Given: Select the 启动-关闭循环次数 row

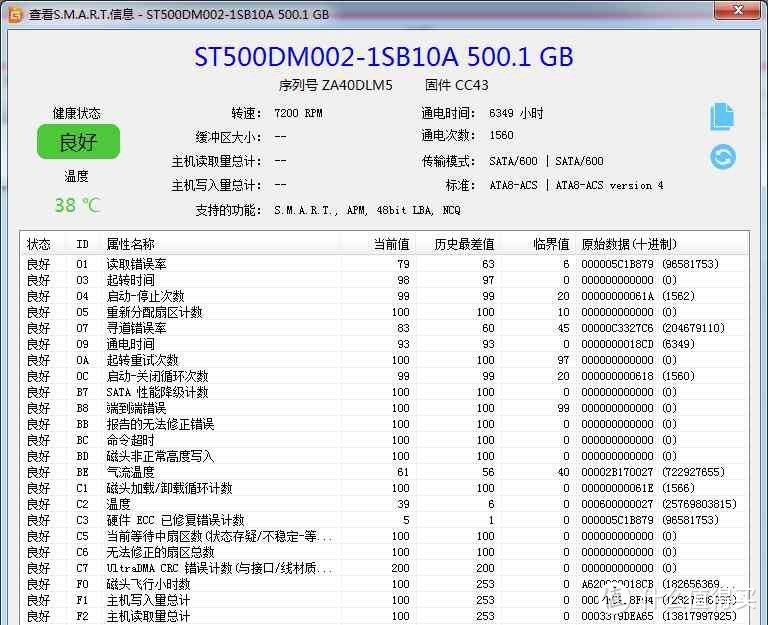Looking at the screenshot, I should tap(384, 376).
